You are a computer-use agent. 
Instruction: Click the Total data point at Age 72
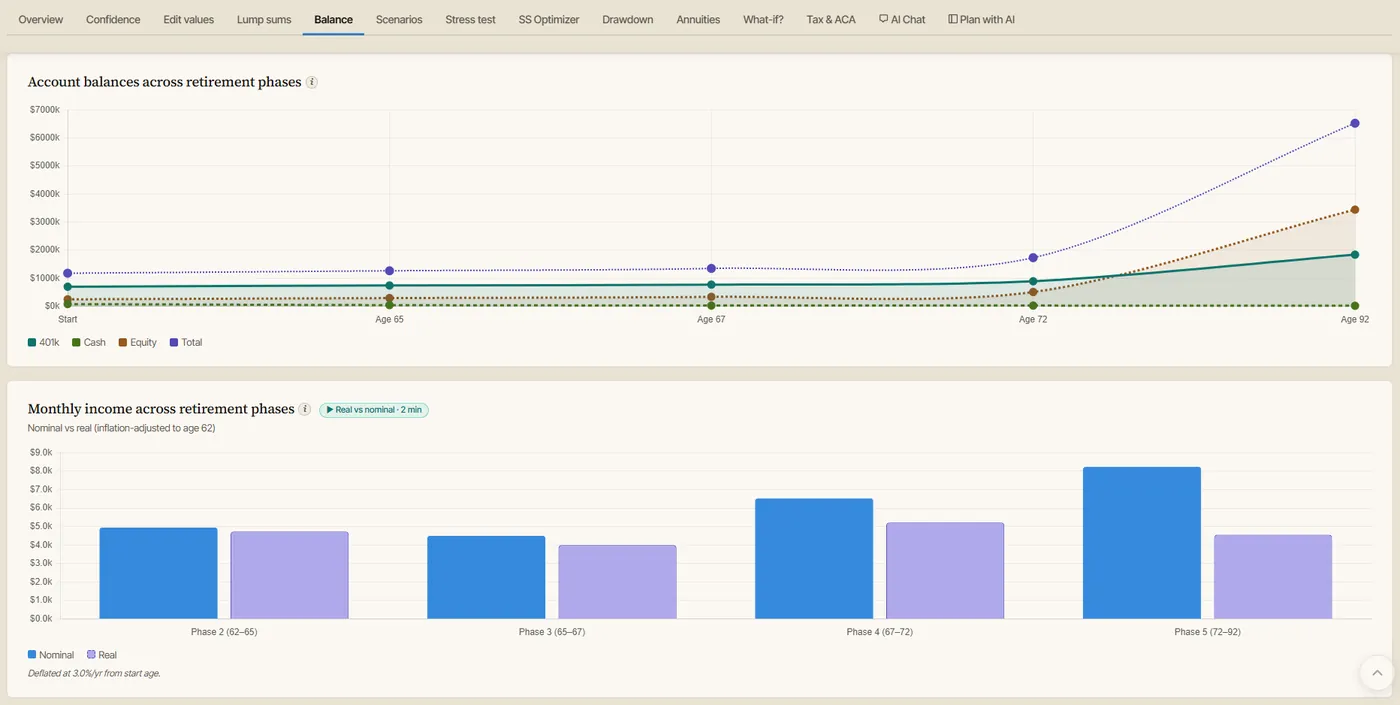pos(1033,258)
